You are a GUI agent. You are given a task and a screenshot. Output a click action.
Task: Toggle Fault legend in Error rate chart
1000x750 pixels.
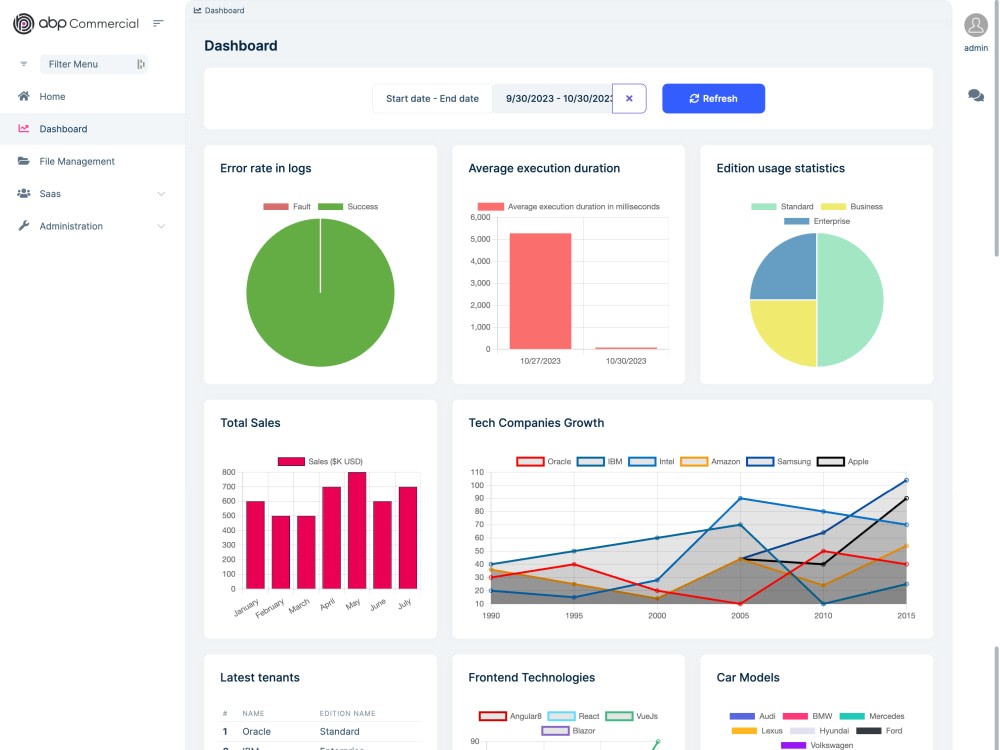(286, 207)
